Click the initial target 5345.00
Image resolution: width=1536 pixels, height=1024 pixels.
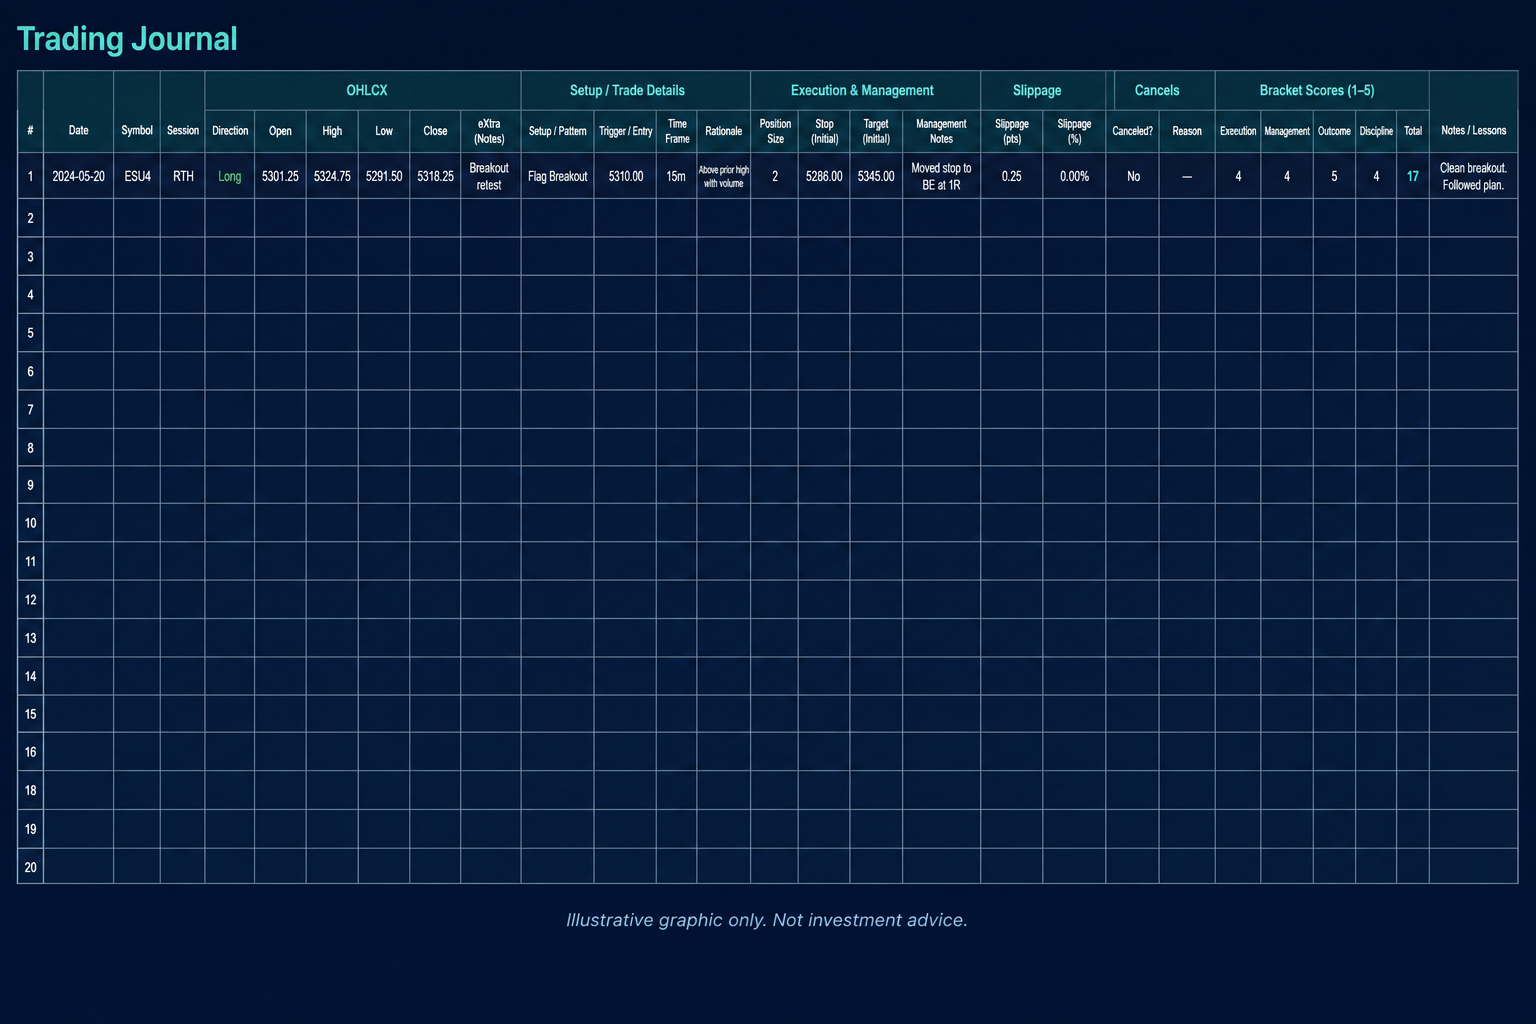point(876,176)
